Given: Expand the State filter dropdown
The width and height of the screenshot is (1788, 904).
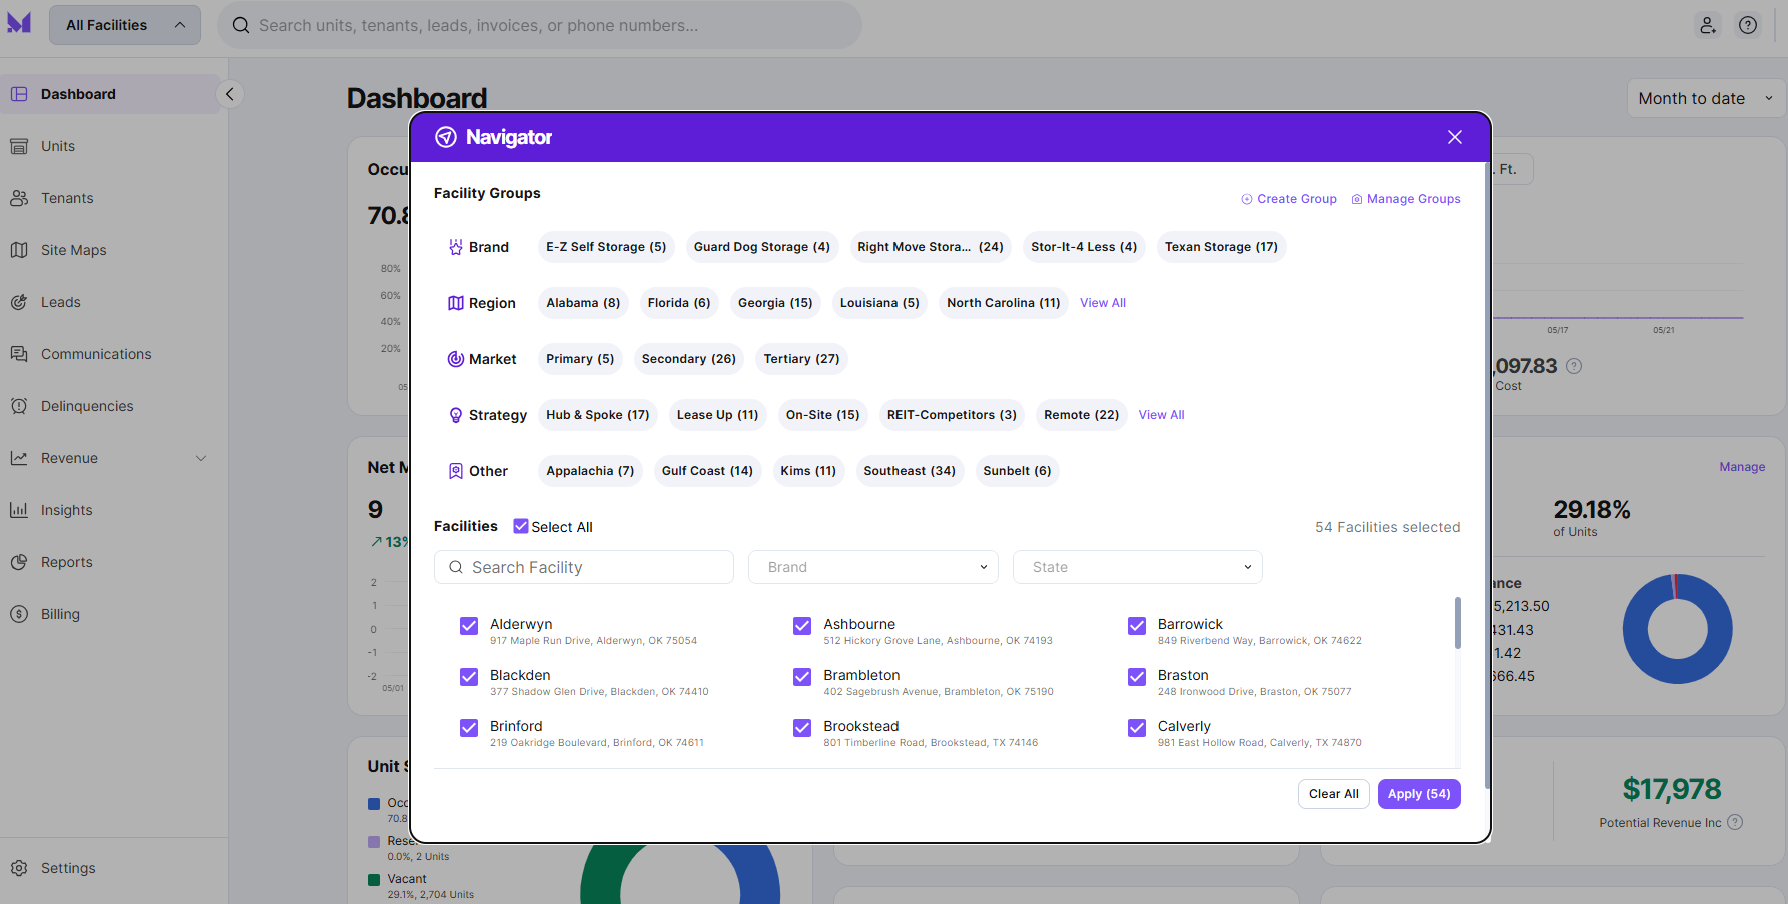Looking at the screenshot, I should (1138, 567).
